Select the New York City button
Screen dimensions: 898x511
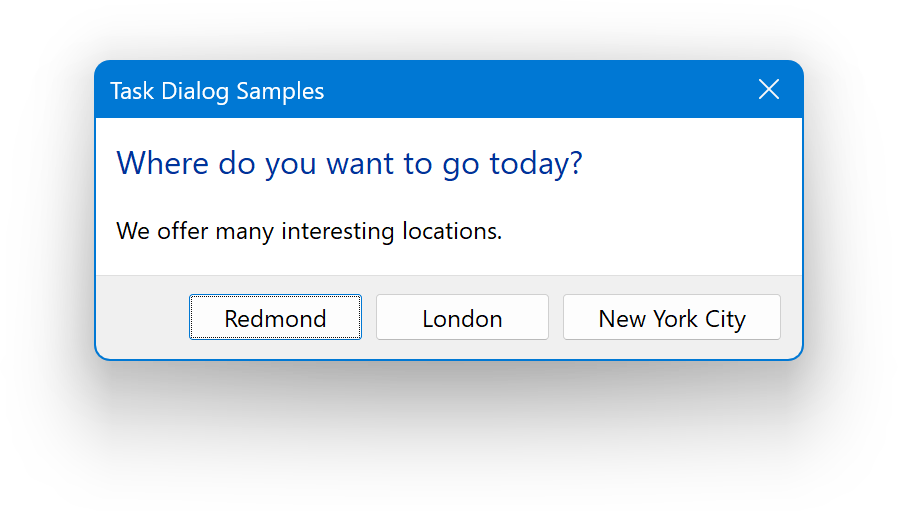(672, 318)
